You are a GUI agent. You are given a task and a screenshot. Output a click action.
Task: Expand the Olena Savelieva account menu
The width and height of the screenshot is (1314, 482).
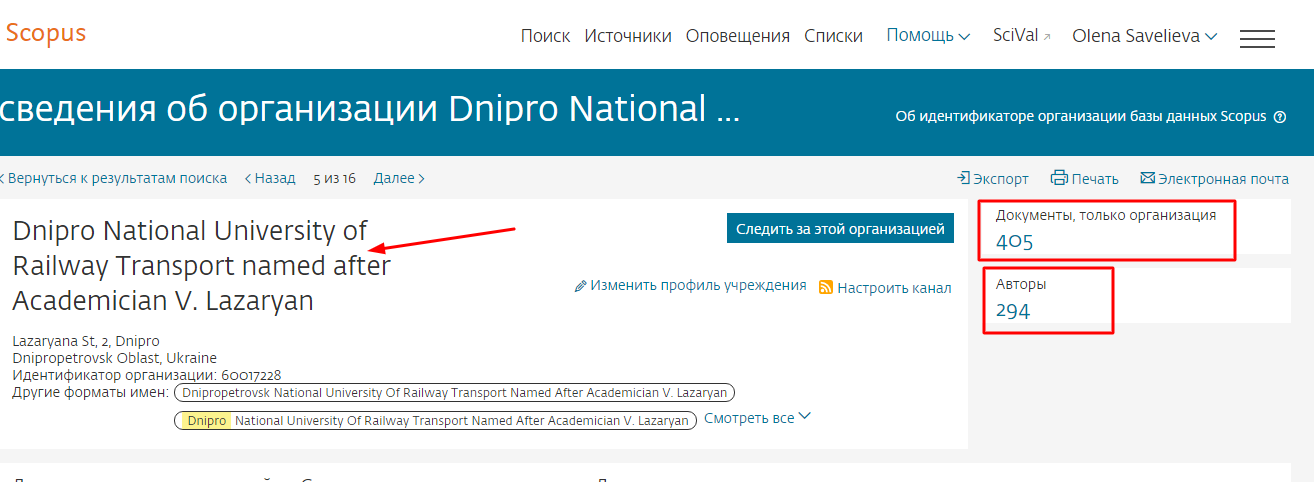(1144, 36)
